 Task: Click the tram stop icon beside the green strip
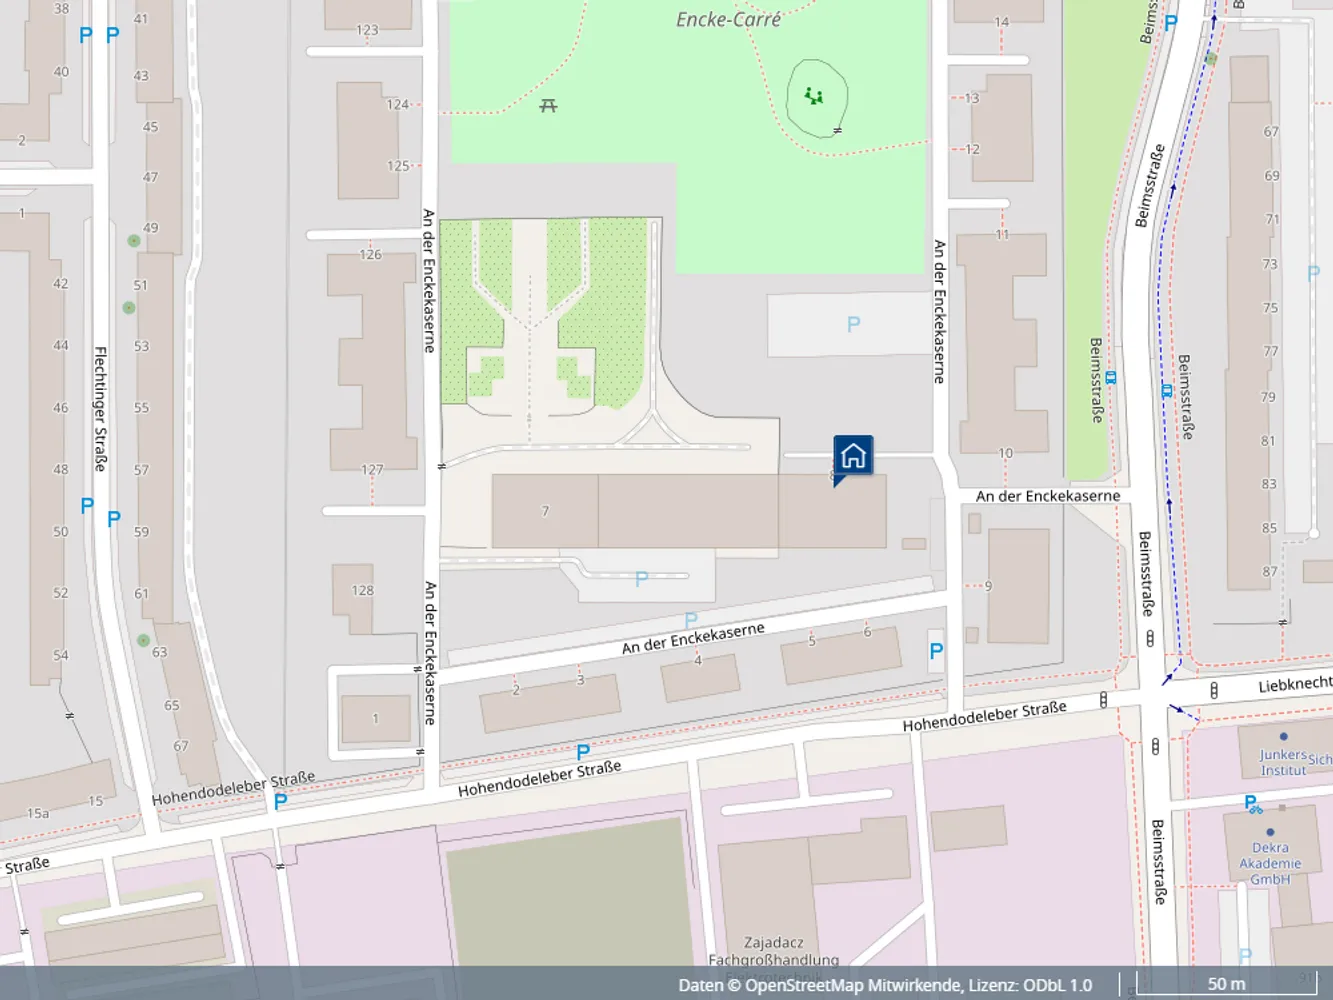[1111, 378]
